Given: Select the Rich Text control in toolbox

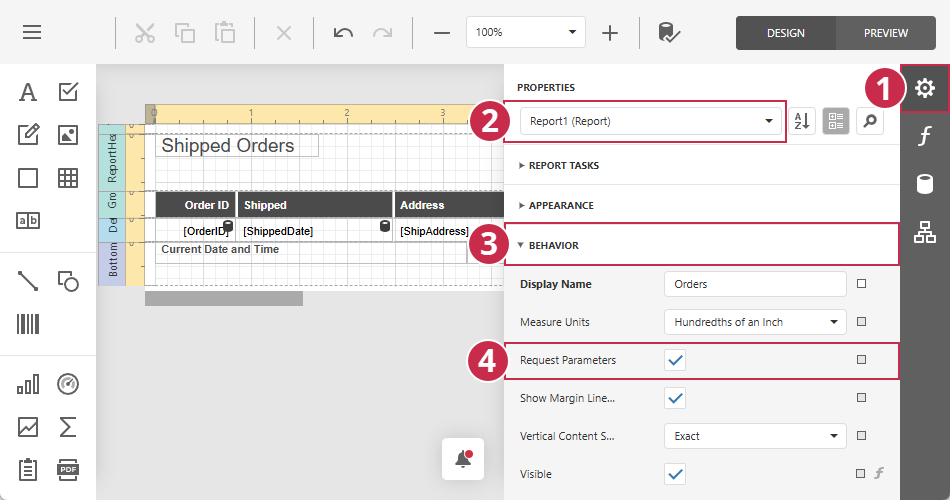Looking at the screenshot, I should tap(28, 135).
